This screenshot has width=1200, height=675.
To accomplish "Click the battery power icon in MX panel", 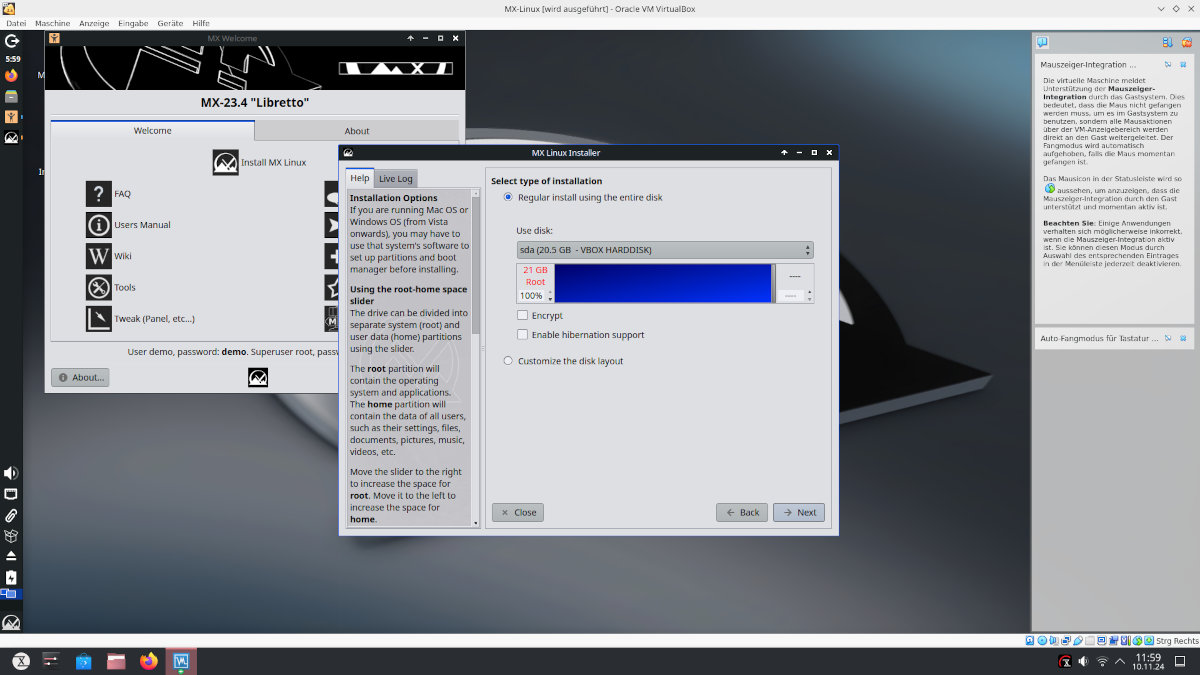I will pos(11,577).
